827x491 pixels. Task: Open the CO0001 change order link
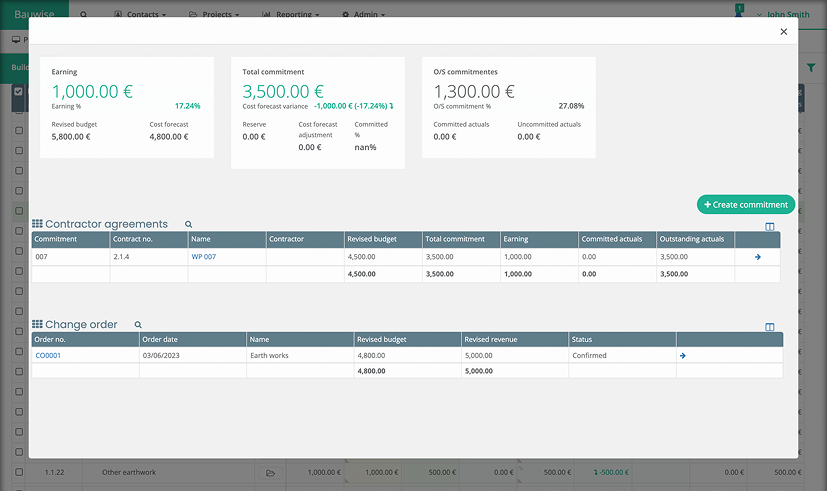(x=48, y=356)
